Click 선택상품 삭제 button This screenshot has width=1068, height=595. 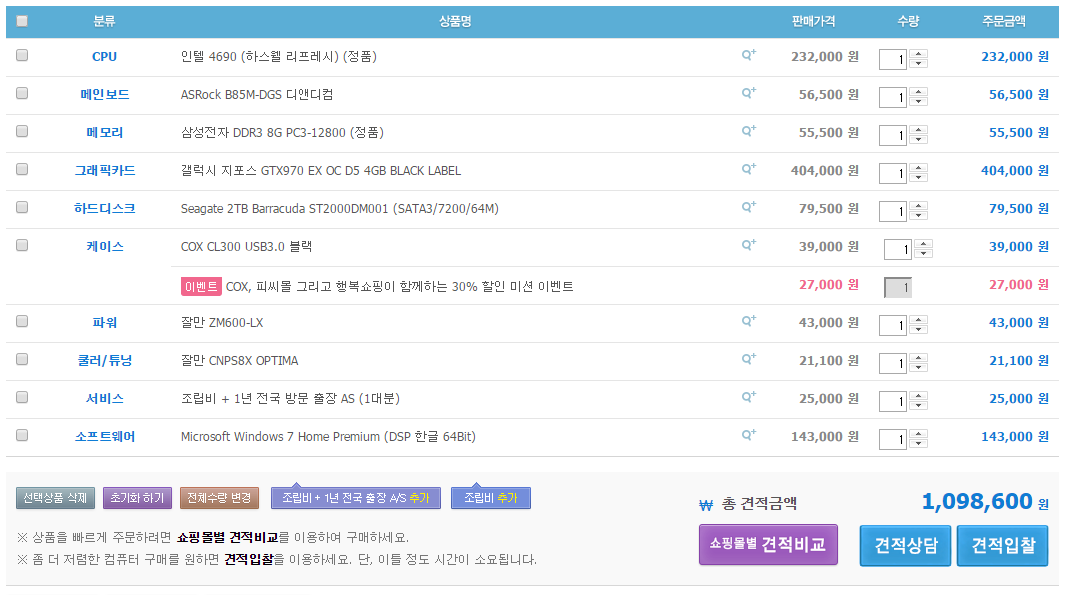55,498
